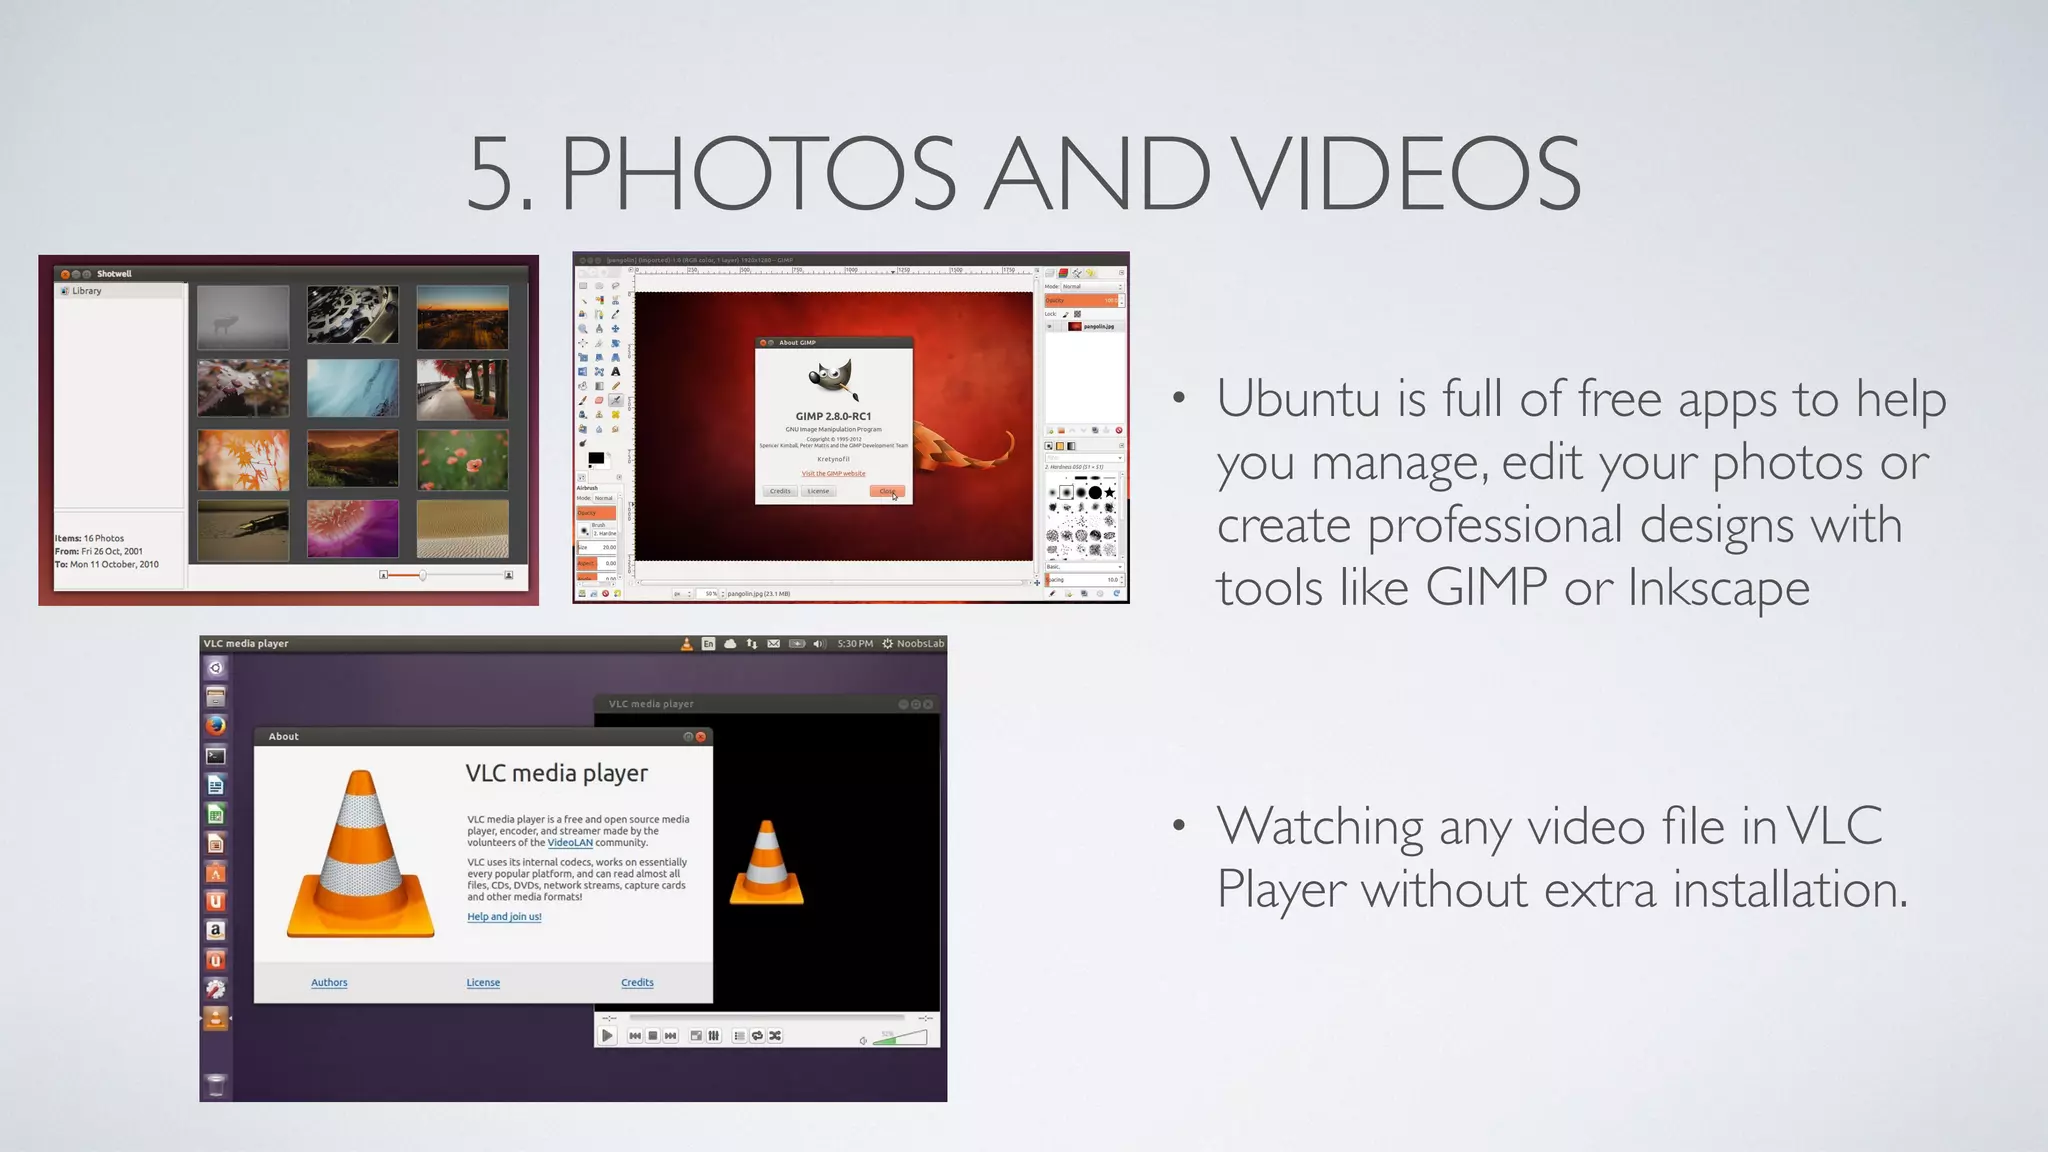
Task: Select star brush in GIMP brushes grid
Action: click(x=1110, y=492)
